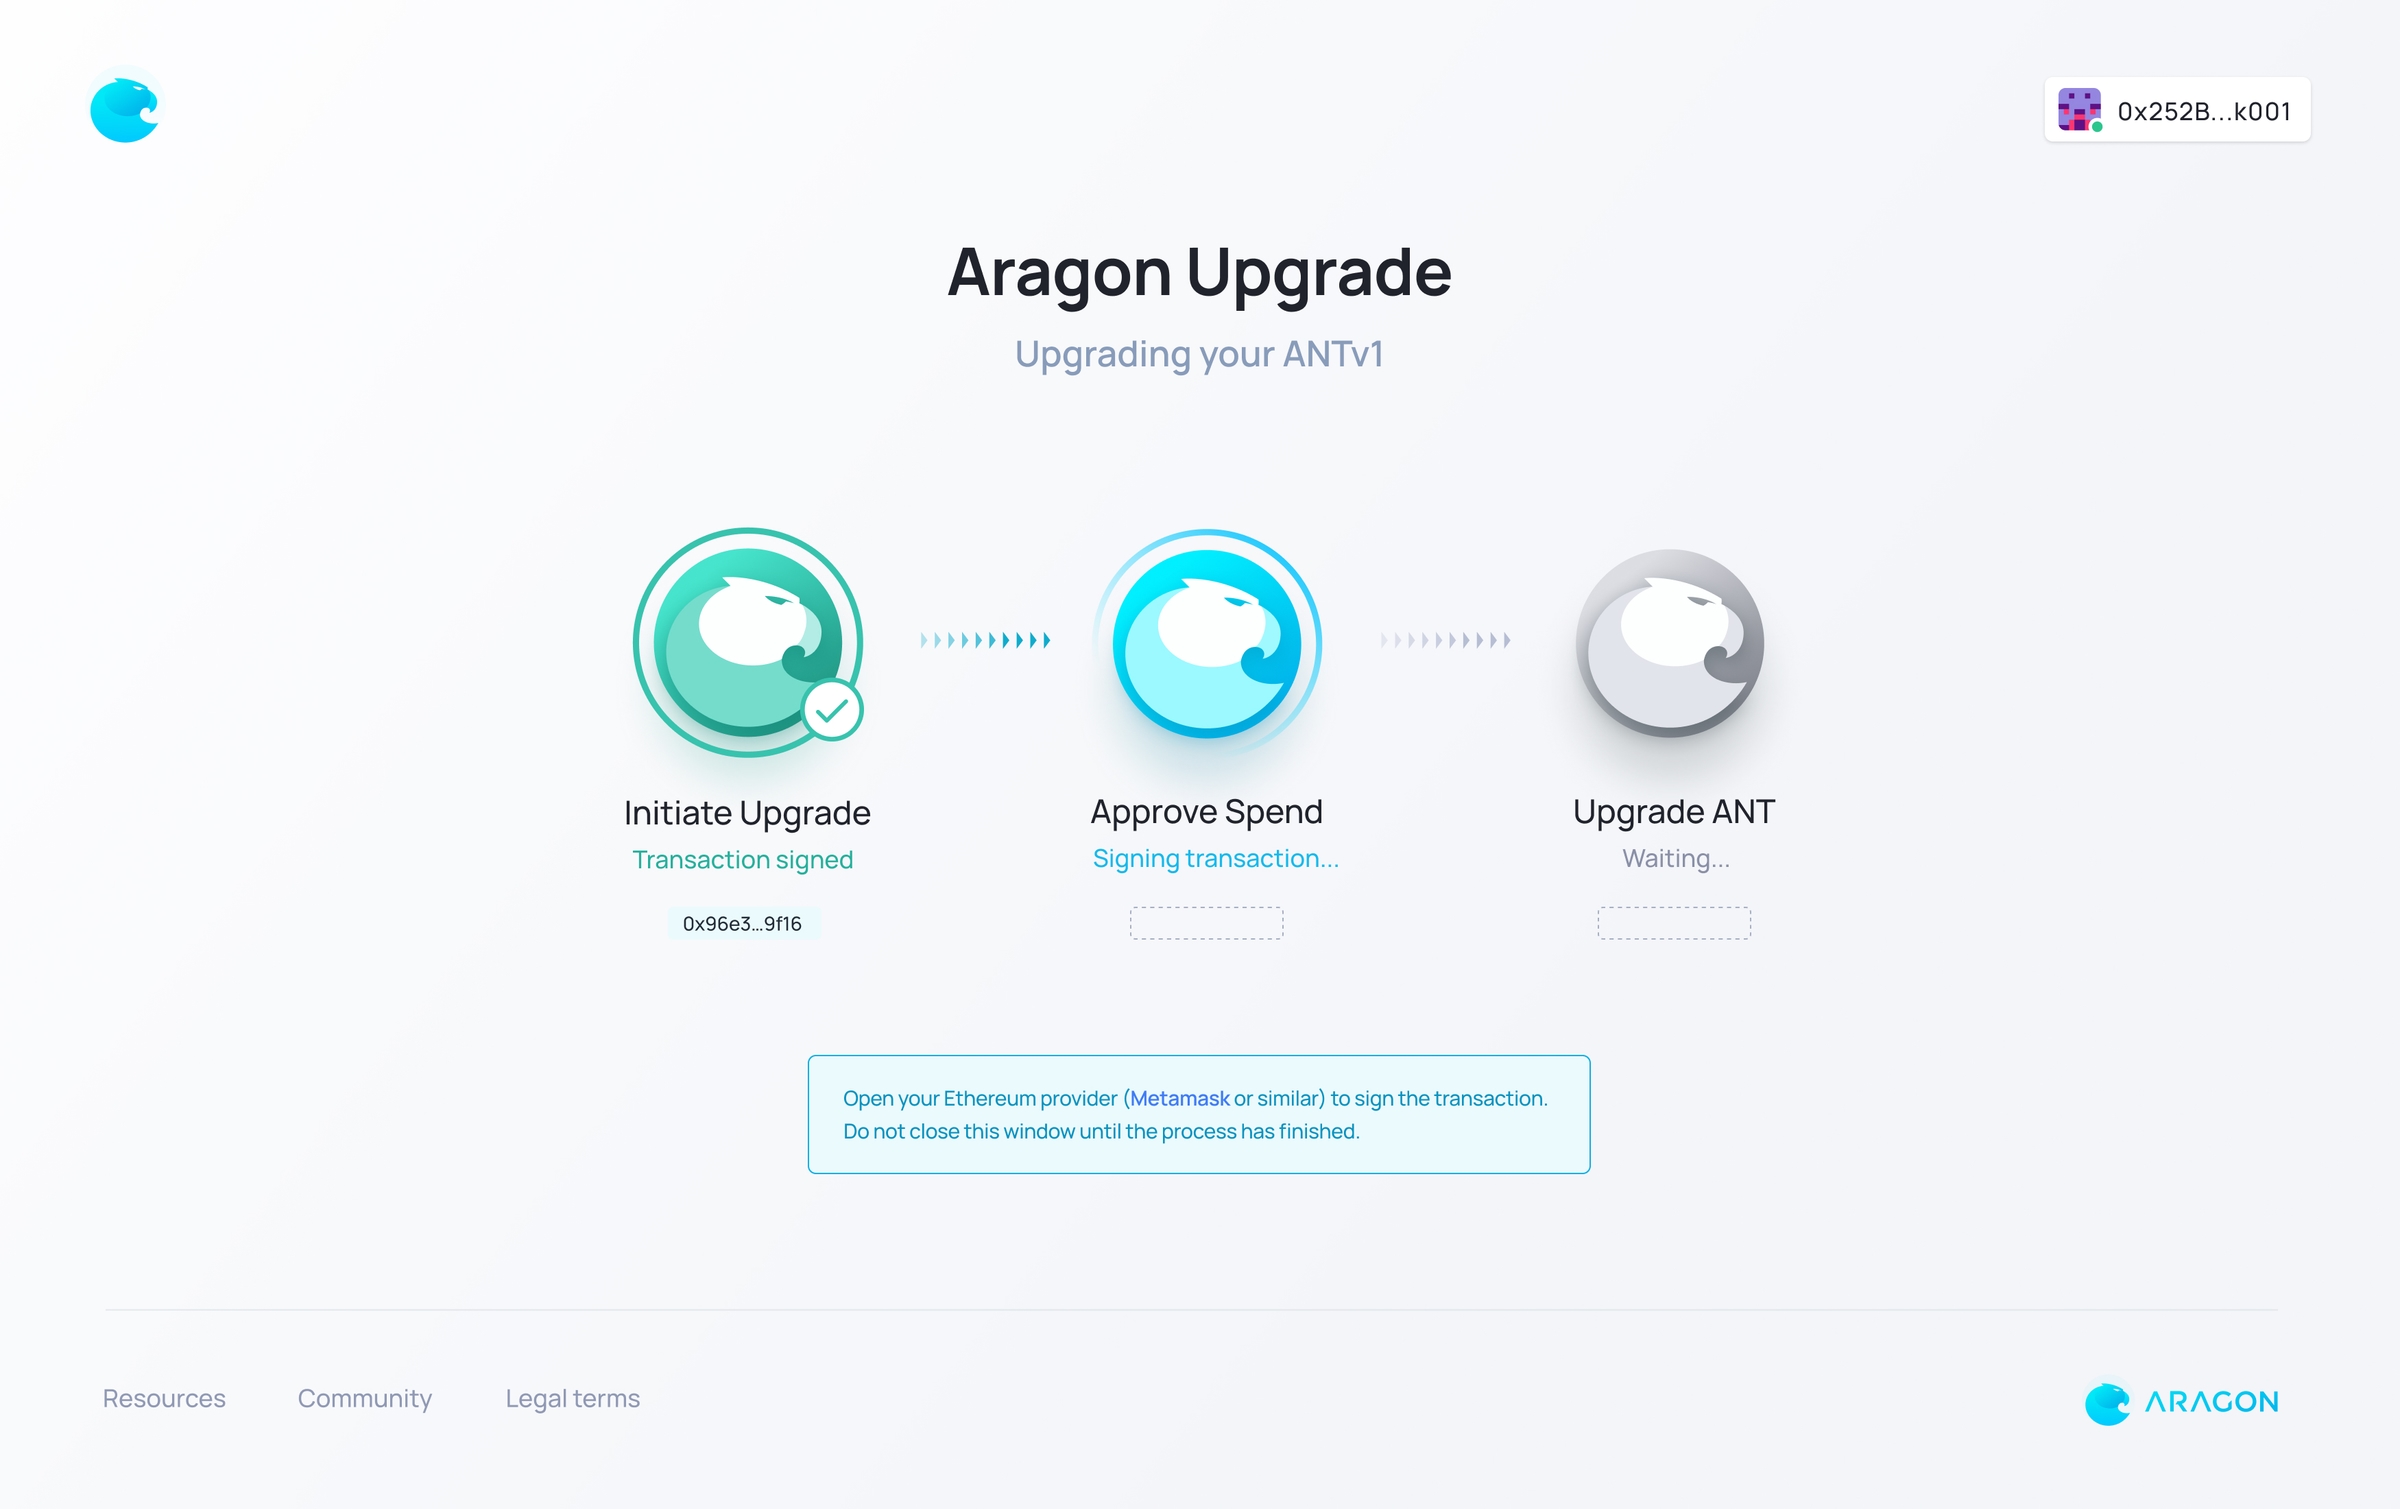Click the Legal terms footer link
Viewport: 2400px width, 1509px height.
point(572,1398)
